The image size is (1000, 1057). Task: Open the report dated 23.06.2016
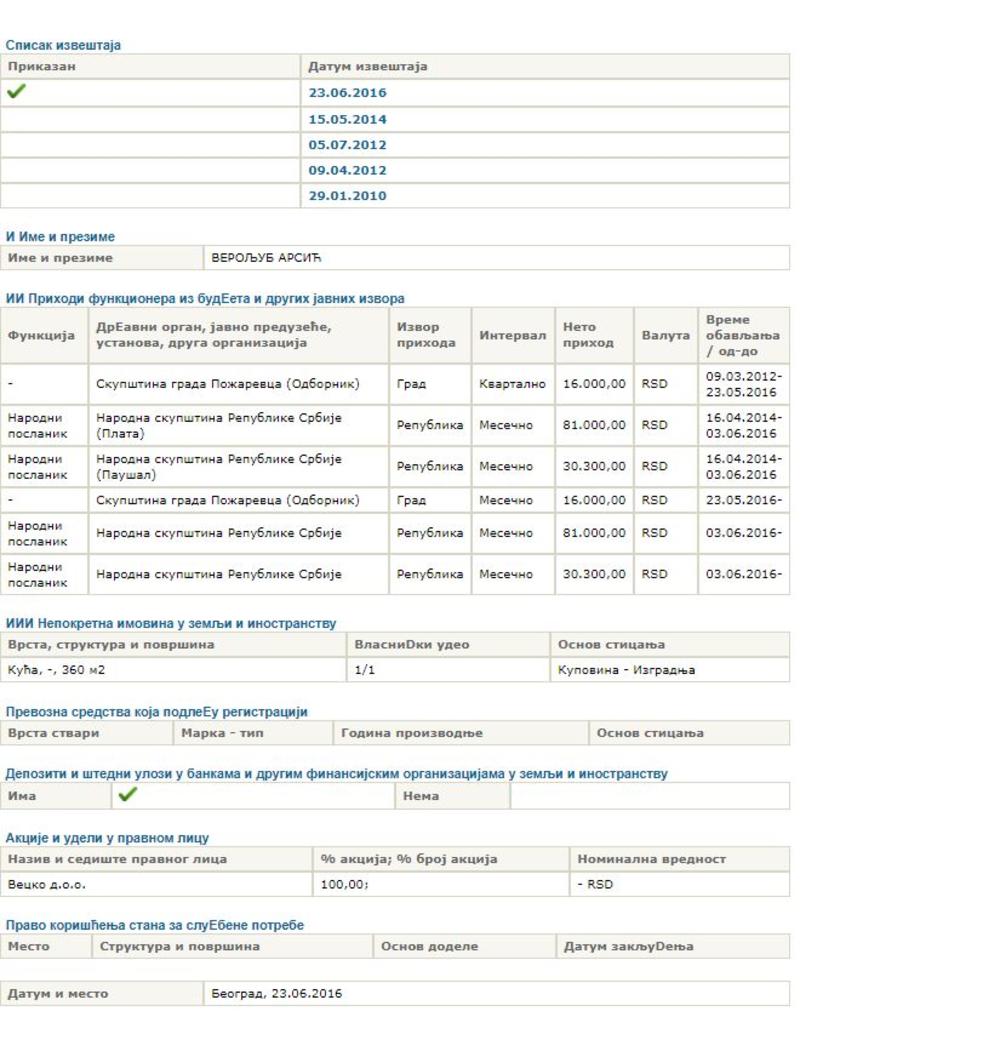[347, 94]
